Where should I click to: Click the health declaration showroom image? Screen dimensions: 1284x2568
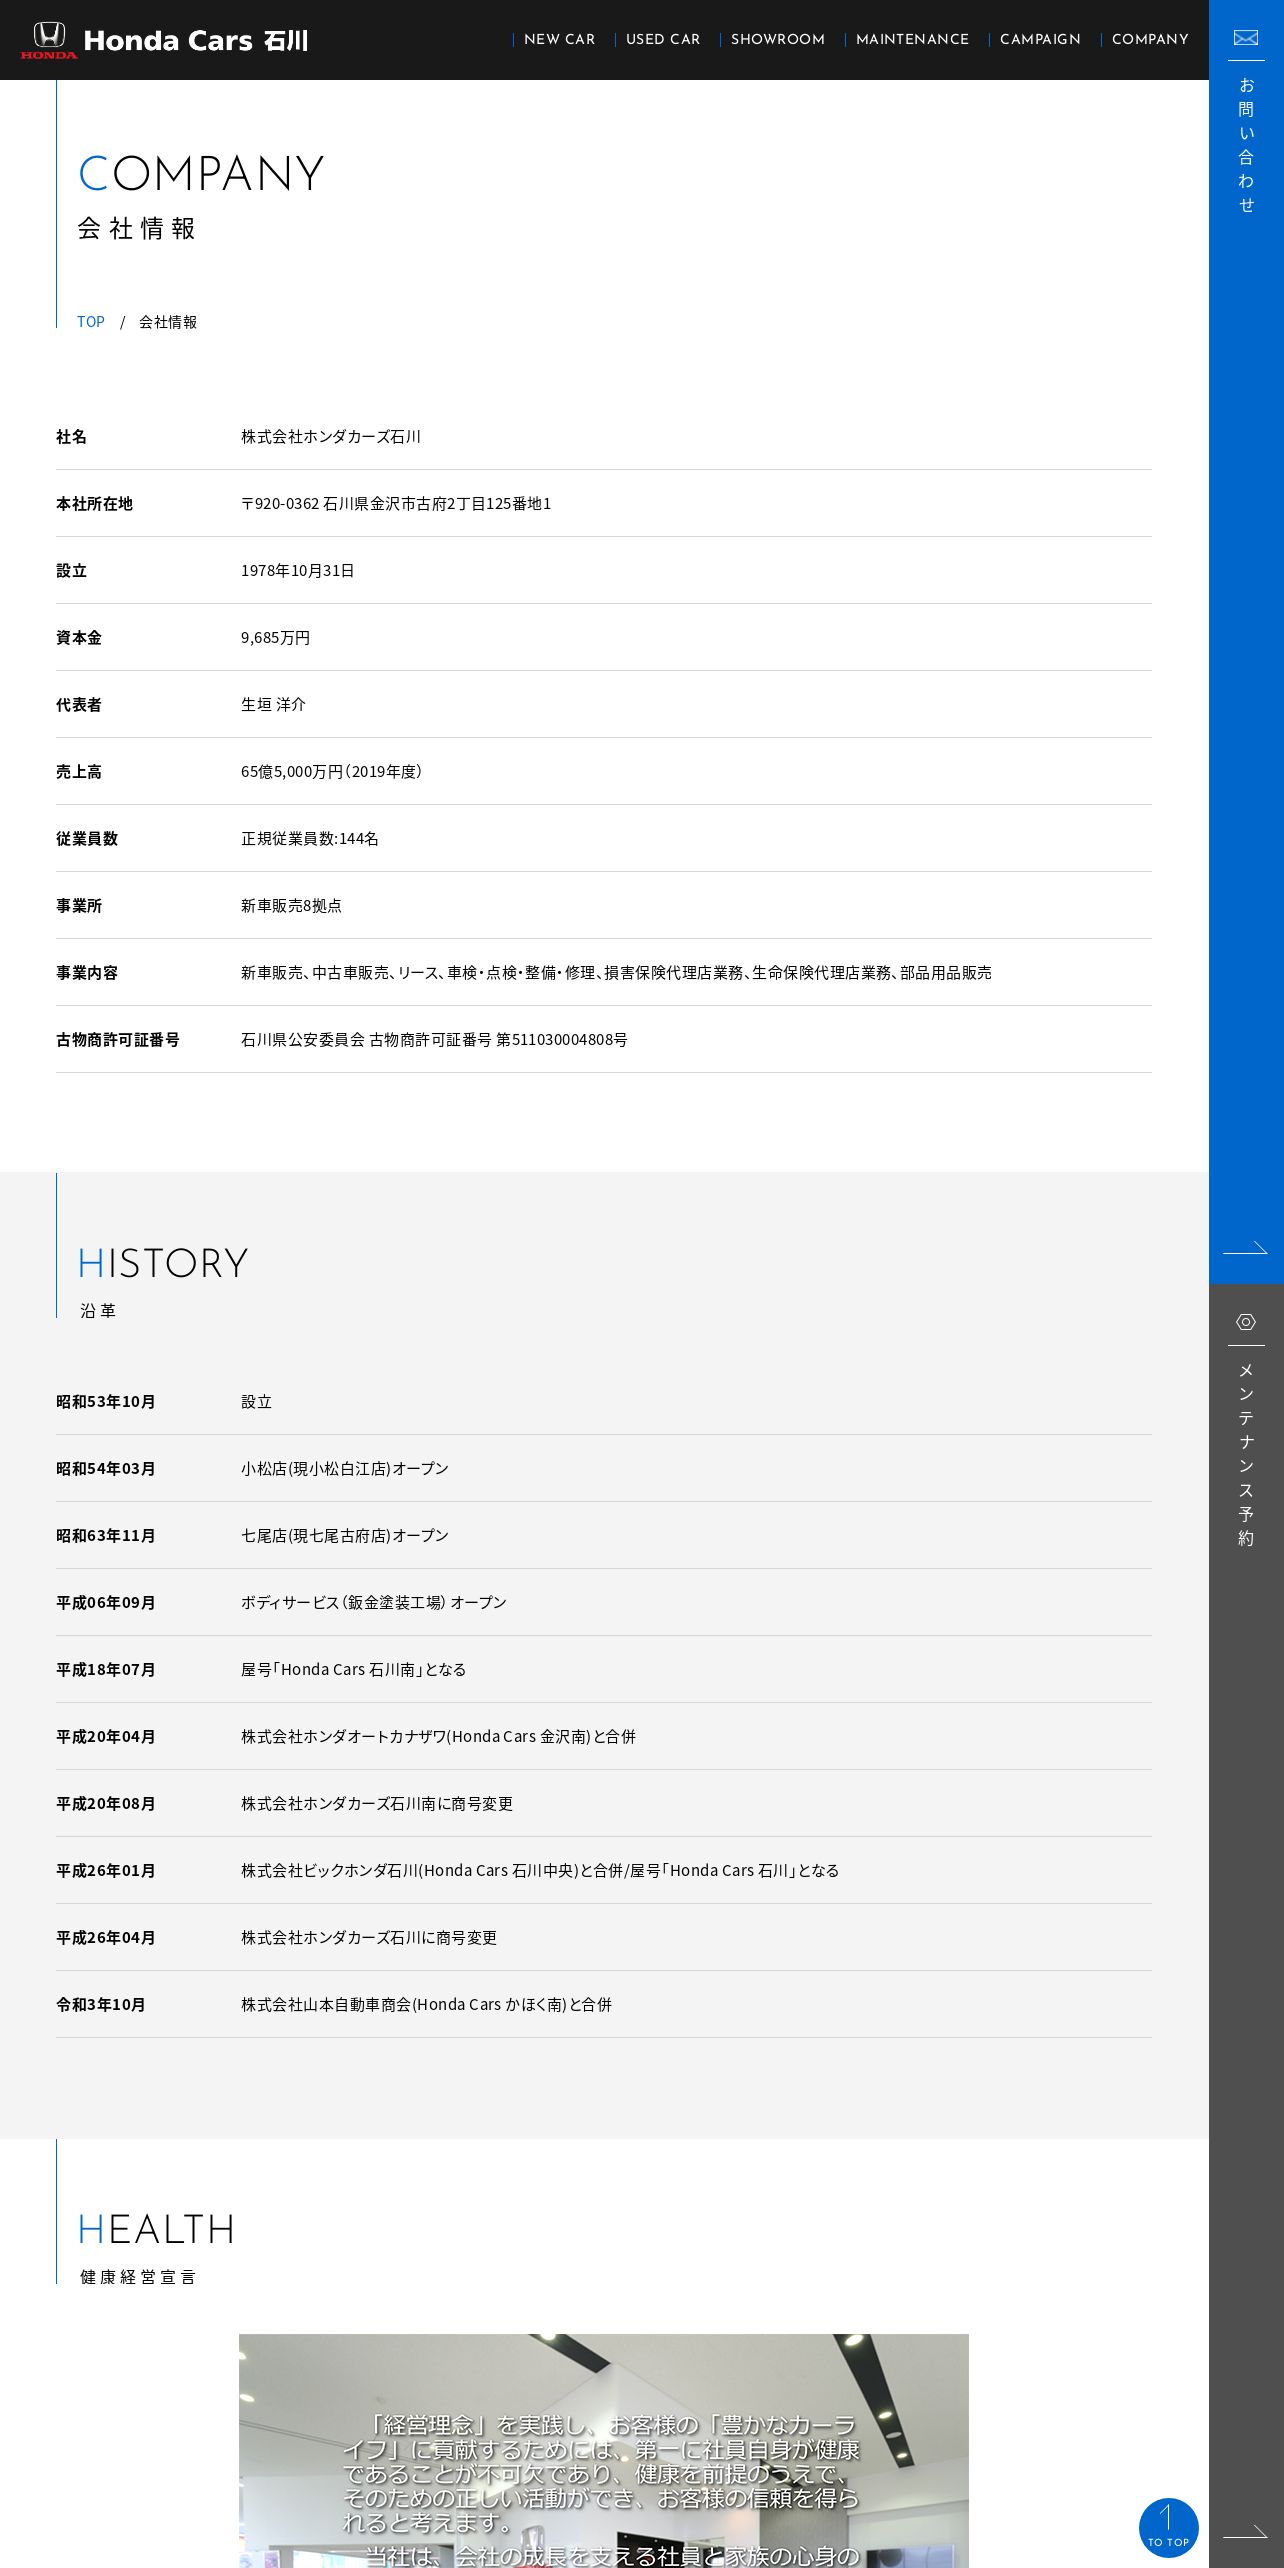[604, 2450]
